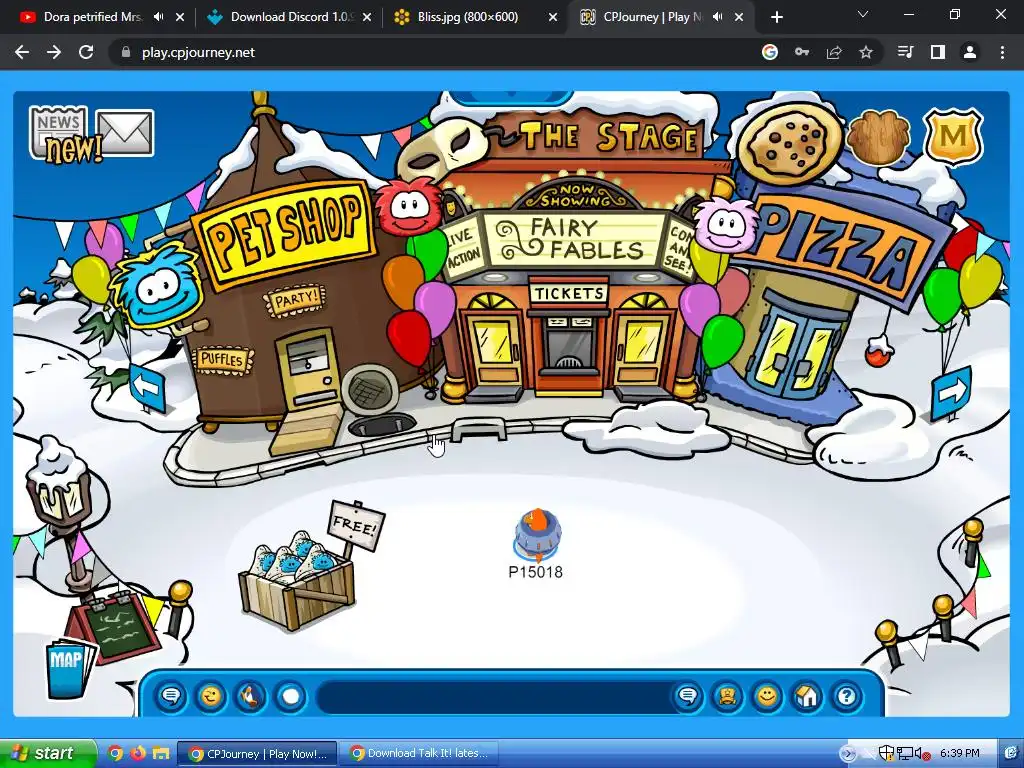The image size is (1024, 768).
Task: Mute audio on the Dora petrified tab
Action: click(158, 17)
